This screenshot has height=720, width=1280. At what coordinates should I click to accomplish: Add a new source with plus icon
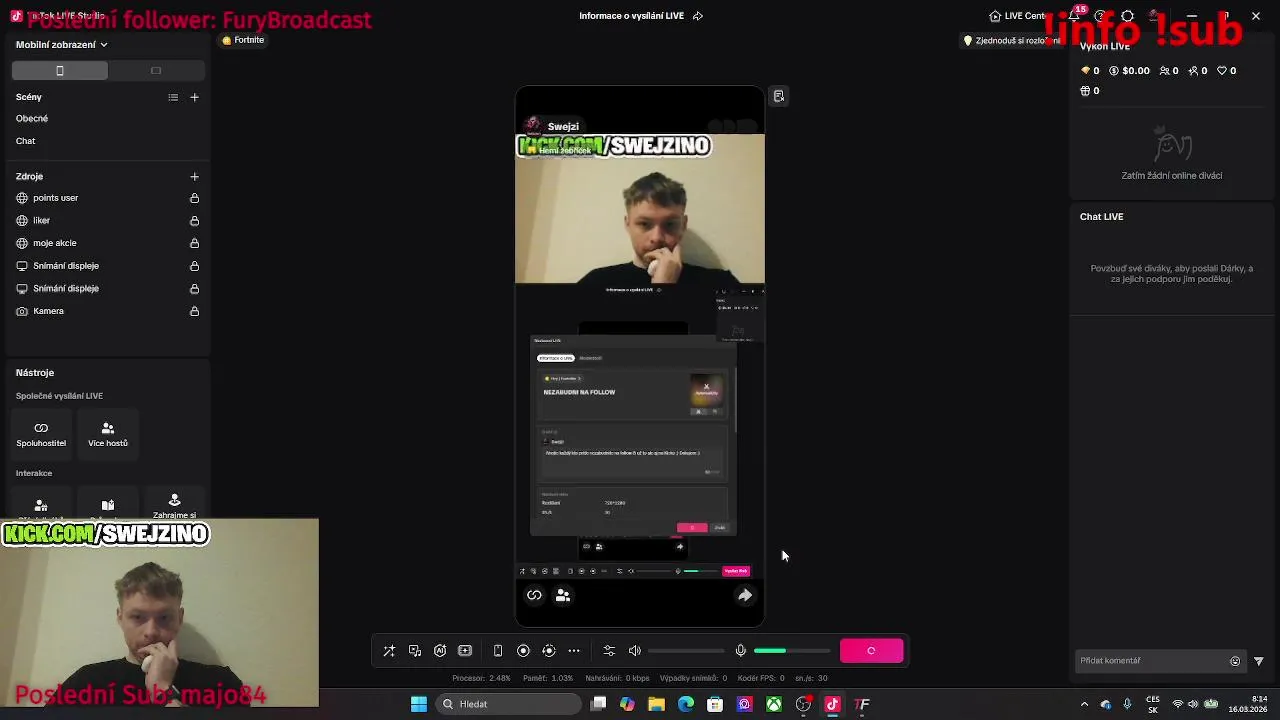tap(194, 177)
